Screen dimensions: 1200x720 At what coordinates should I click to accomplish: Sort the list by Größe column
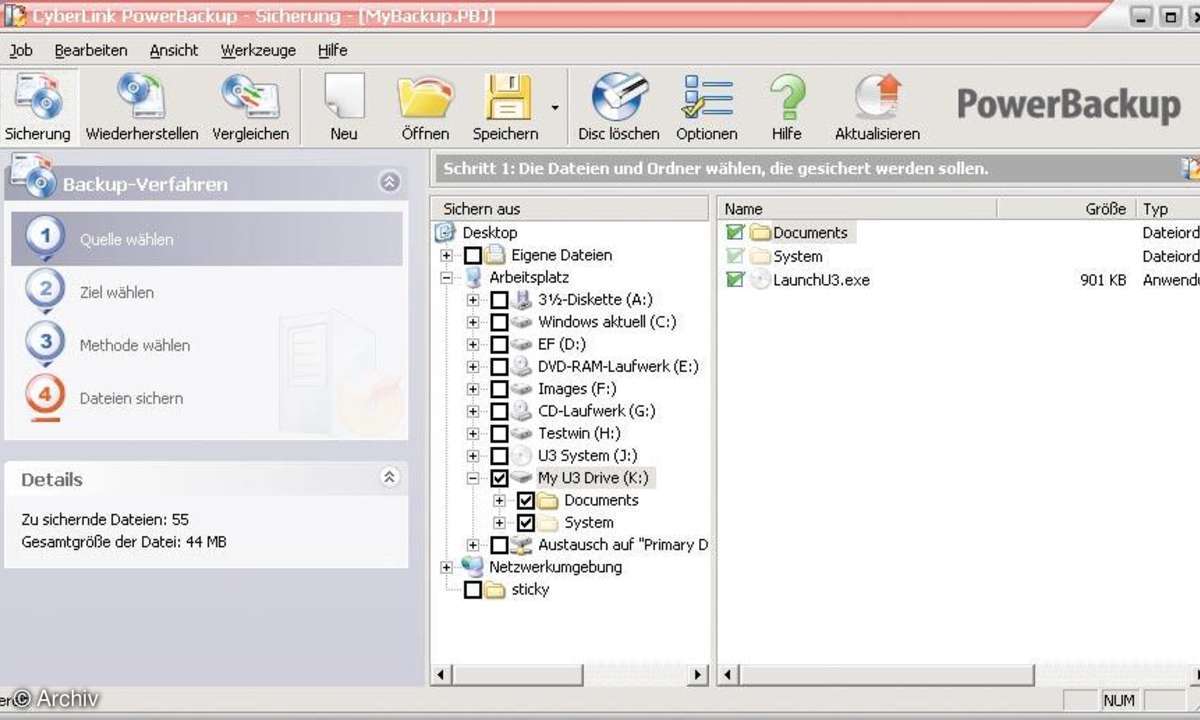pos(1067,209)
